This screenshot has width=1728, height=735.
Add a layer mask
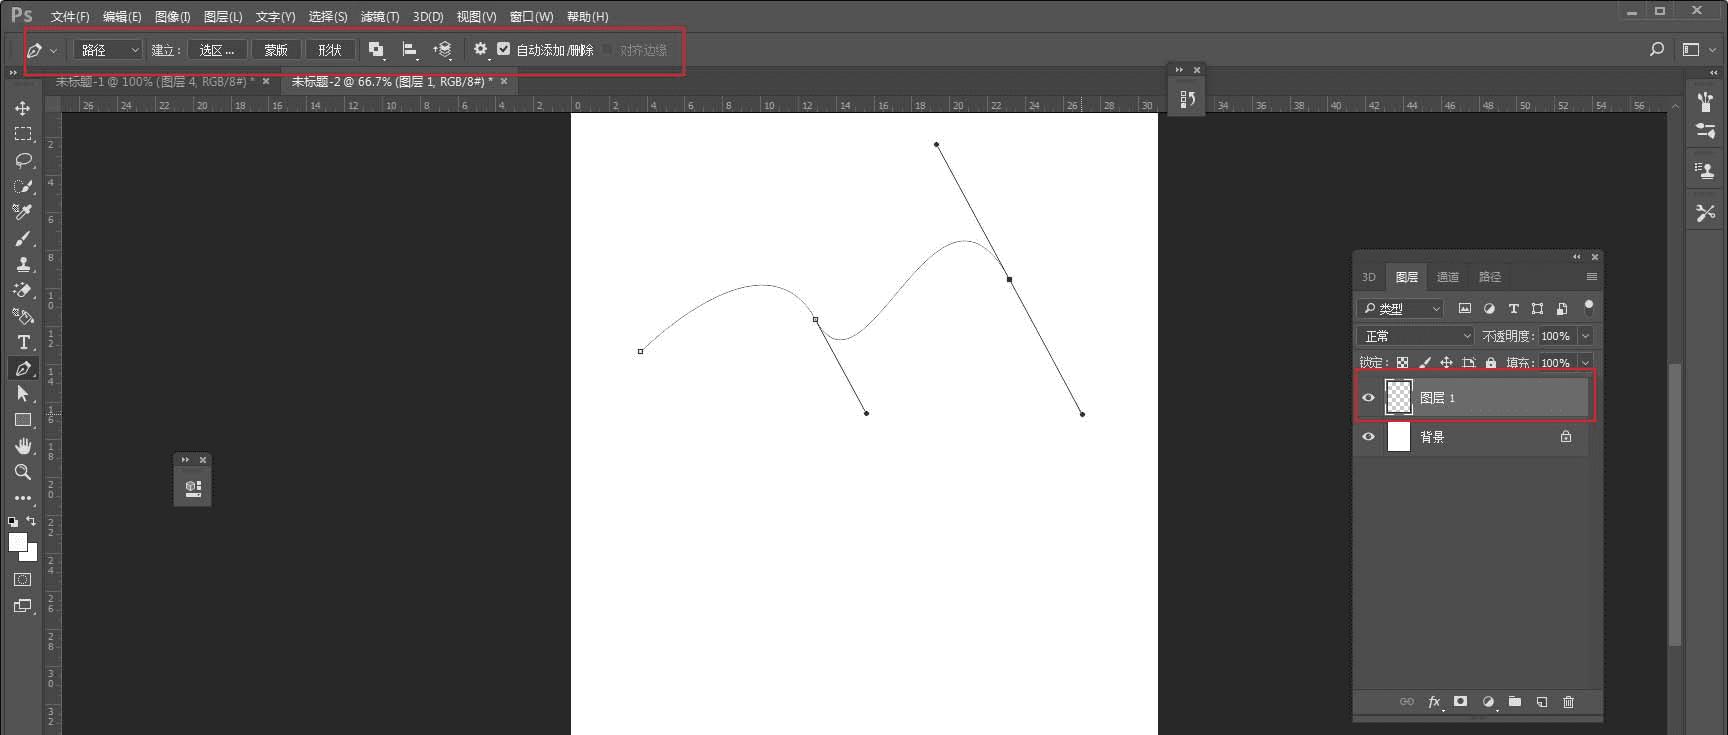coord(1461,702)
